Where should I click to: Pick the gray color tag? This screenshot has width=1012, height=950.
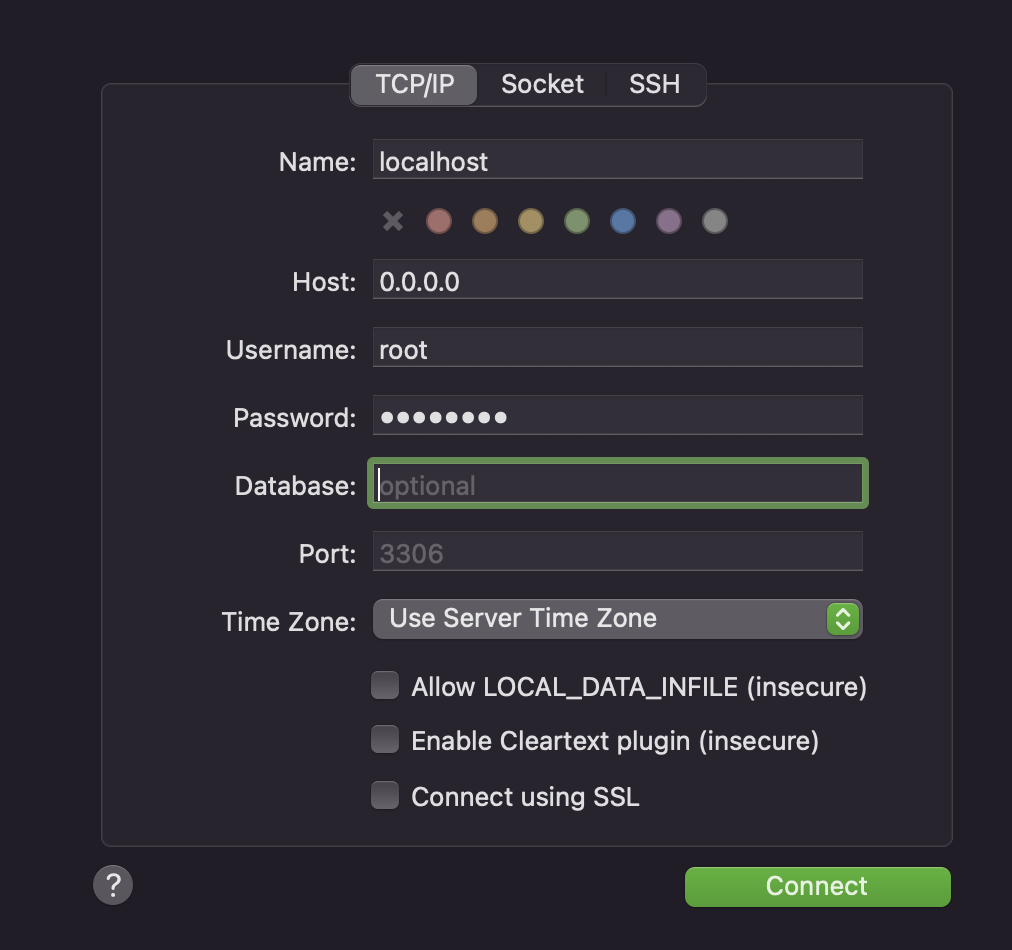(x=714, y=221)
